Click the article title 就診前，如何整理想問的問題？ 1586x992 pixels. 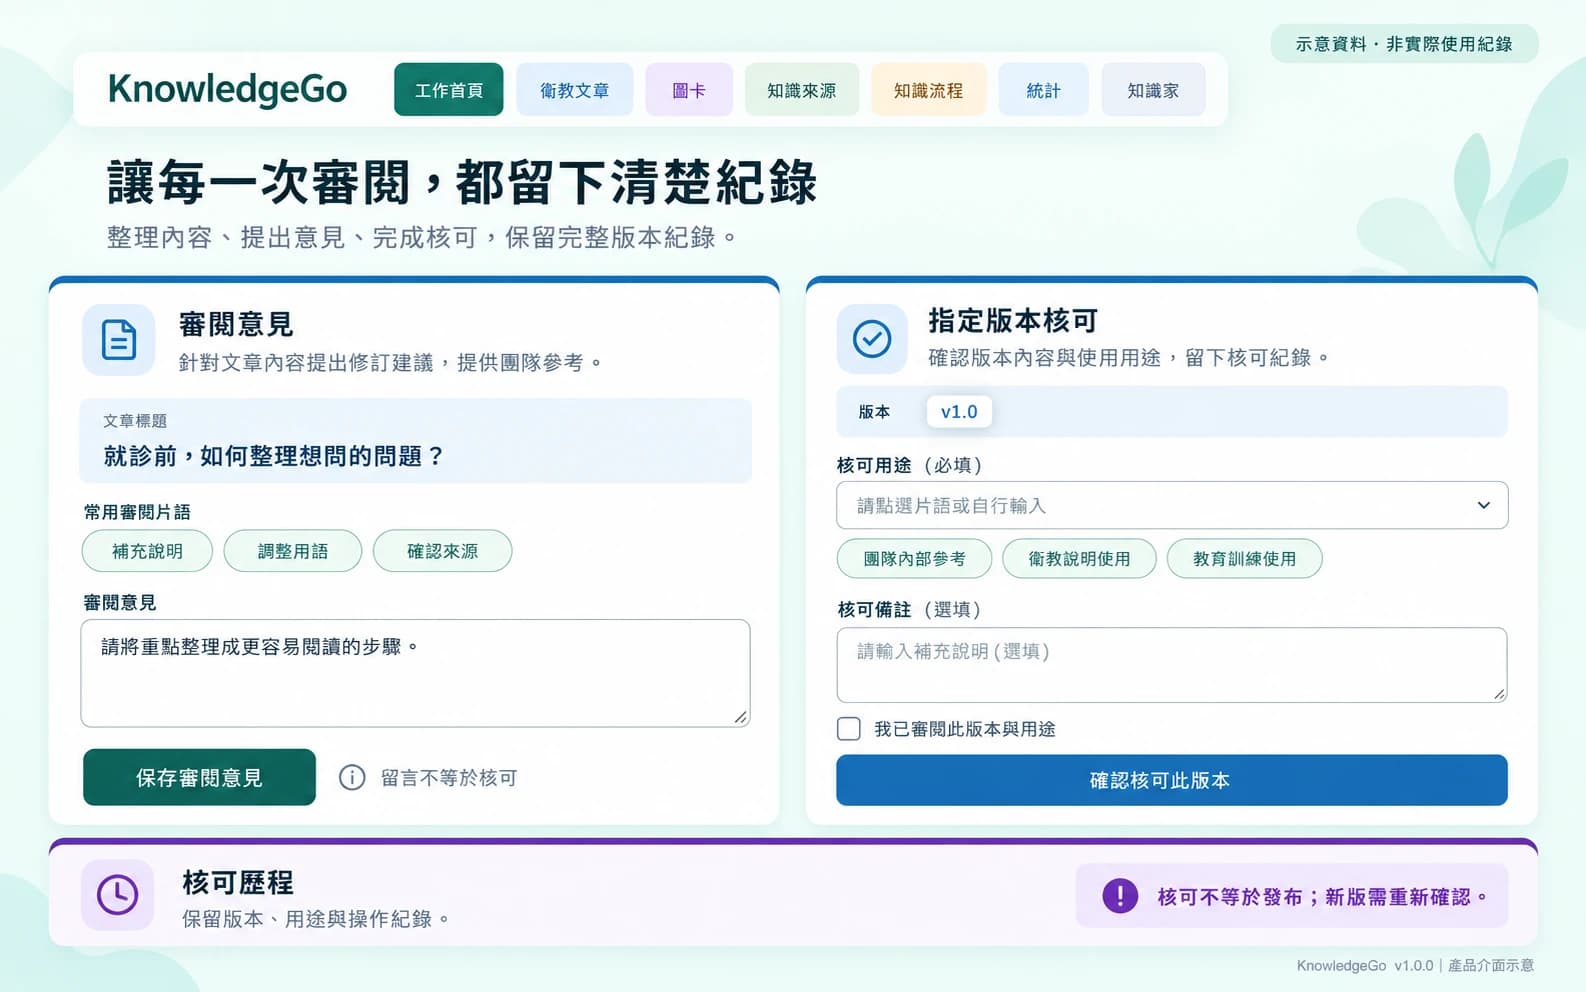coord(274,456)
